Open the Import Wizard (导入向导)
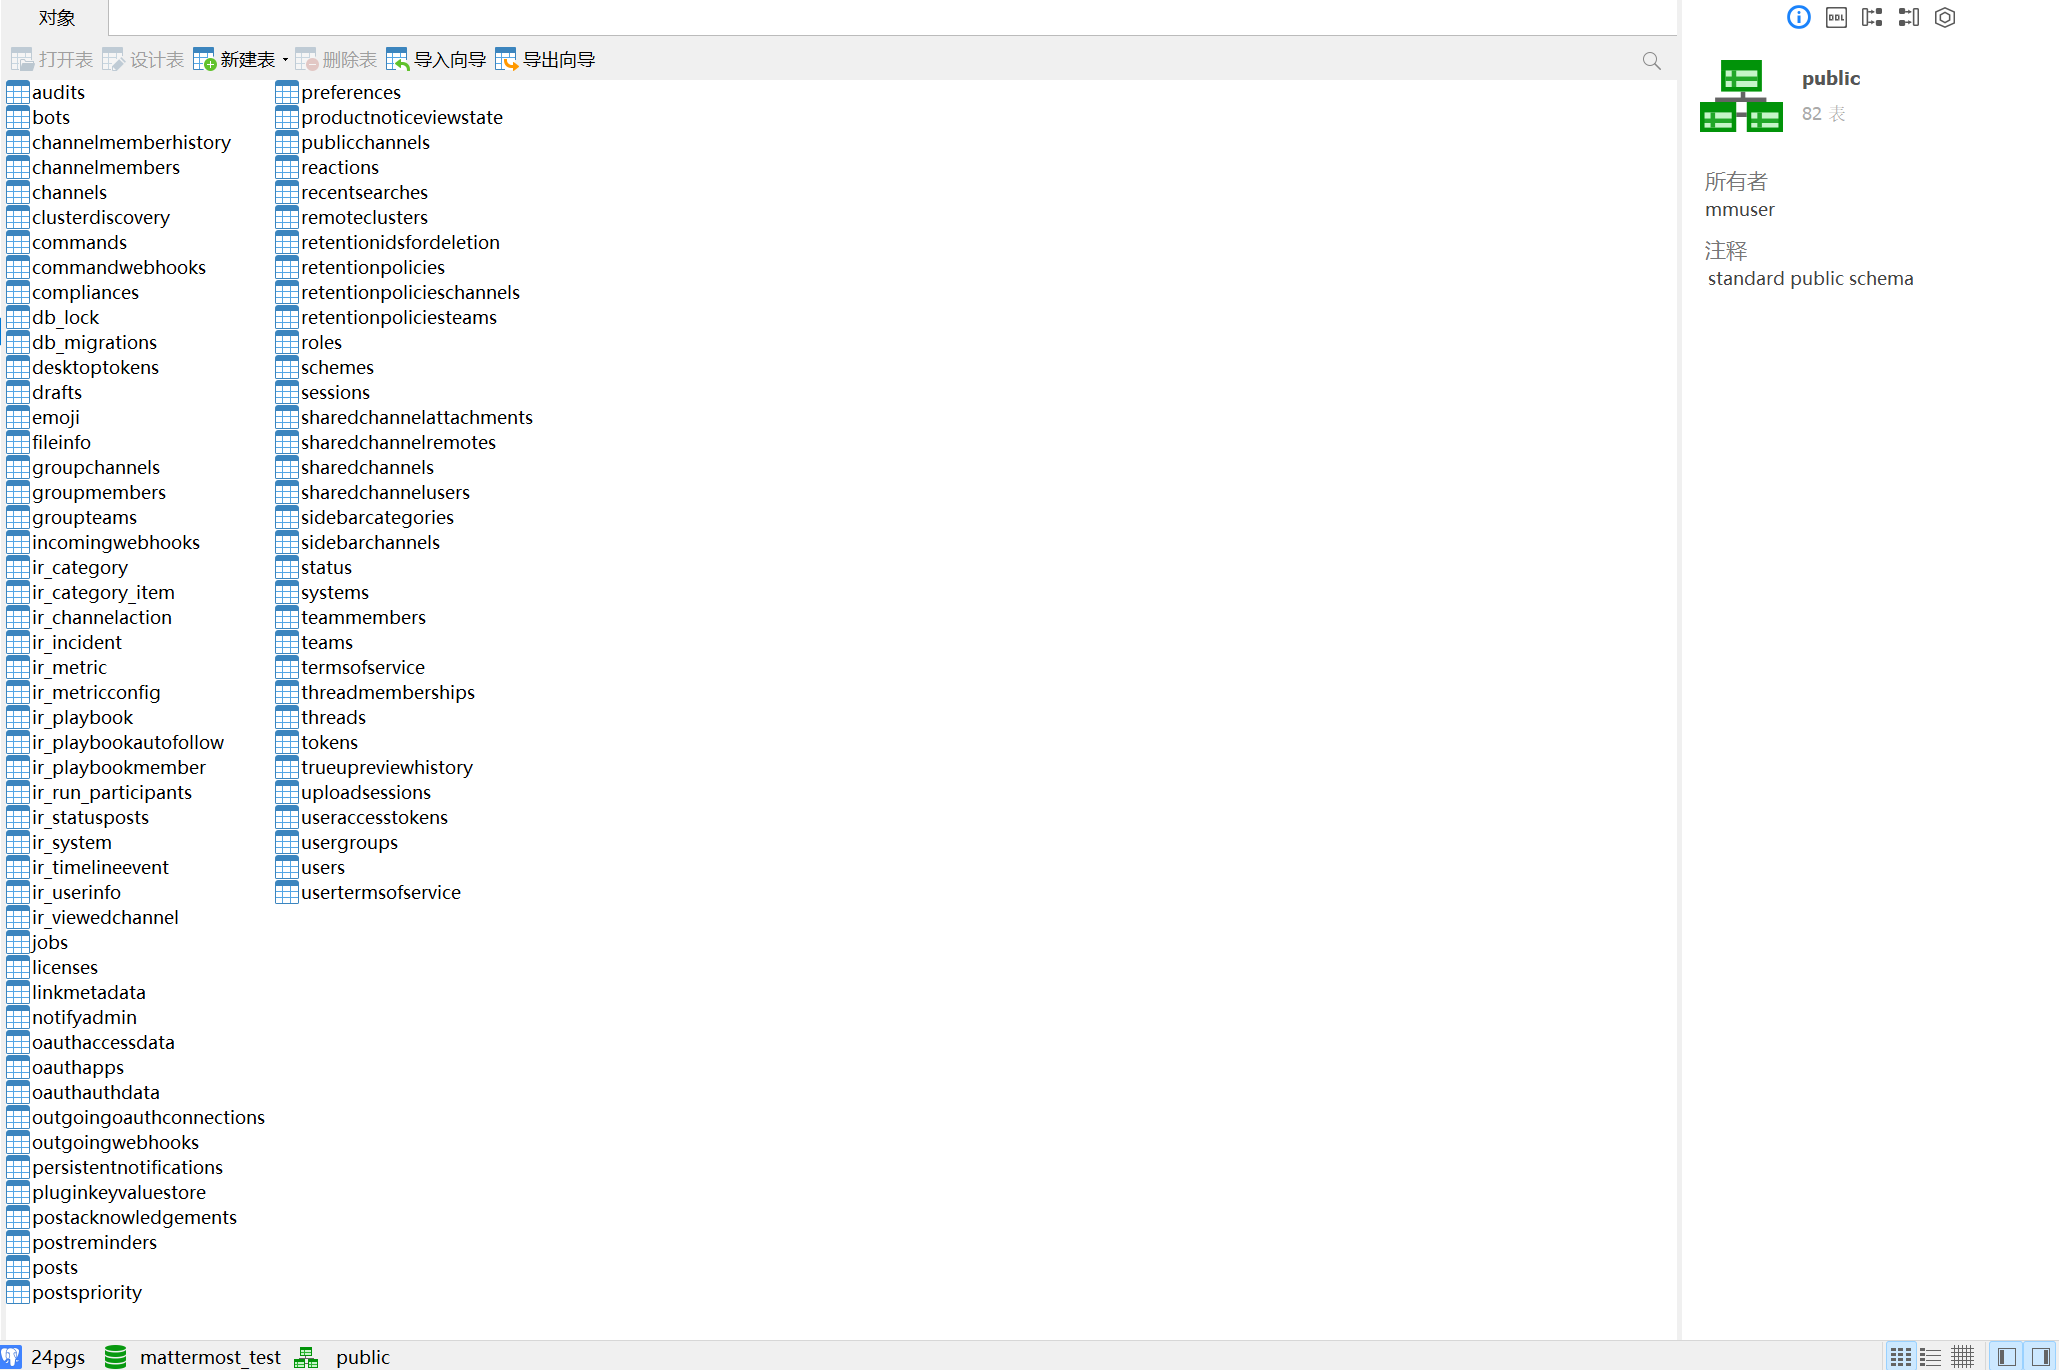The height and width of the screenshot is (1370, 2059). 437,60
